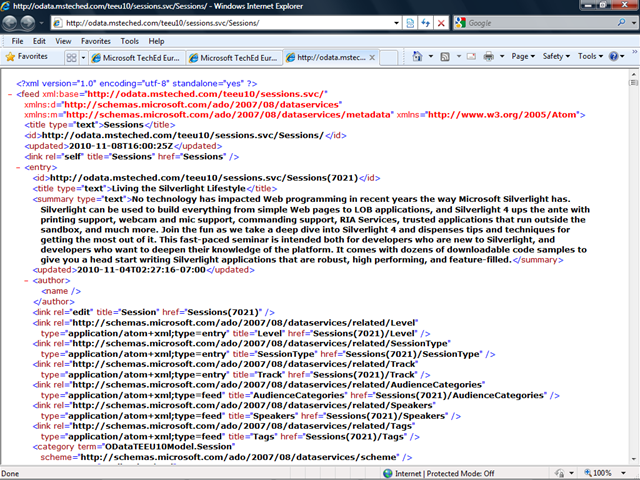Click href Sessions(7021)/Speakers text
The width and height of the screenshot is (640, 480).
click(387, 416)
